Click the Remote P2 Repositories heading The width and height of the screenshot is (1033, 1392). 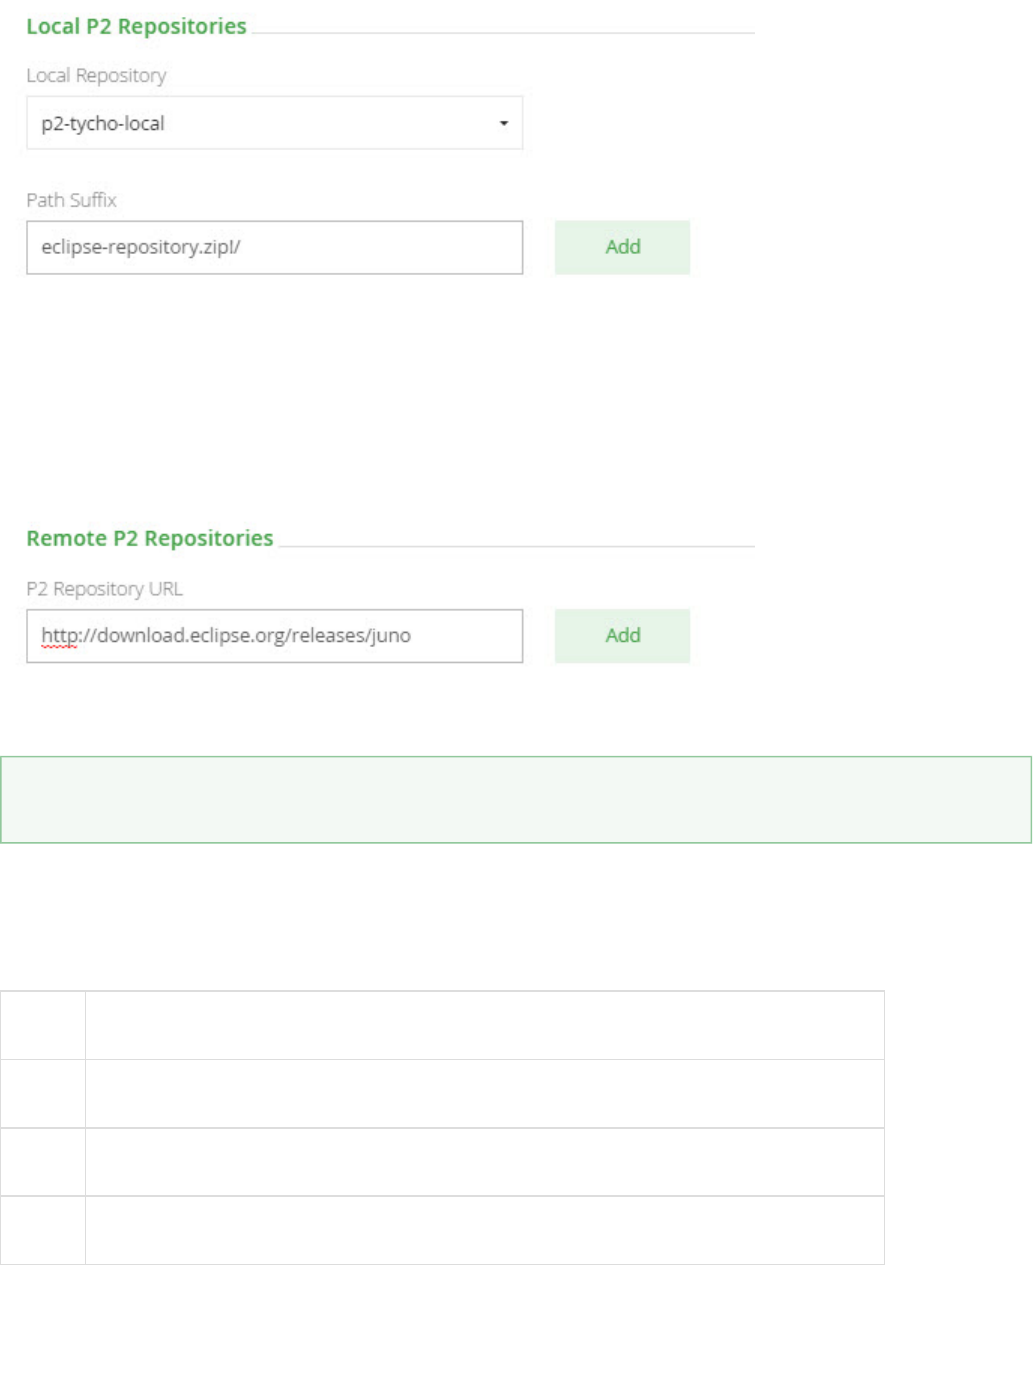pos(150,539)
